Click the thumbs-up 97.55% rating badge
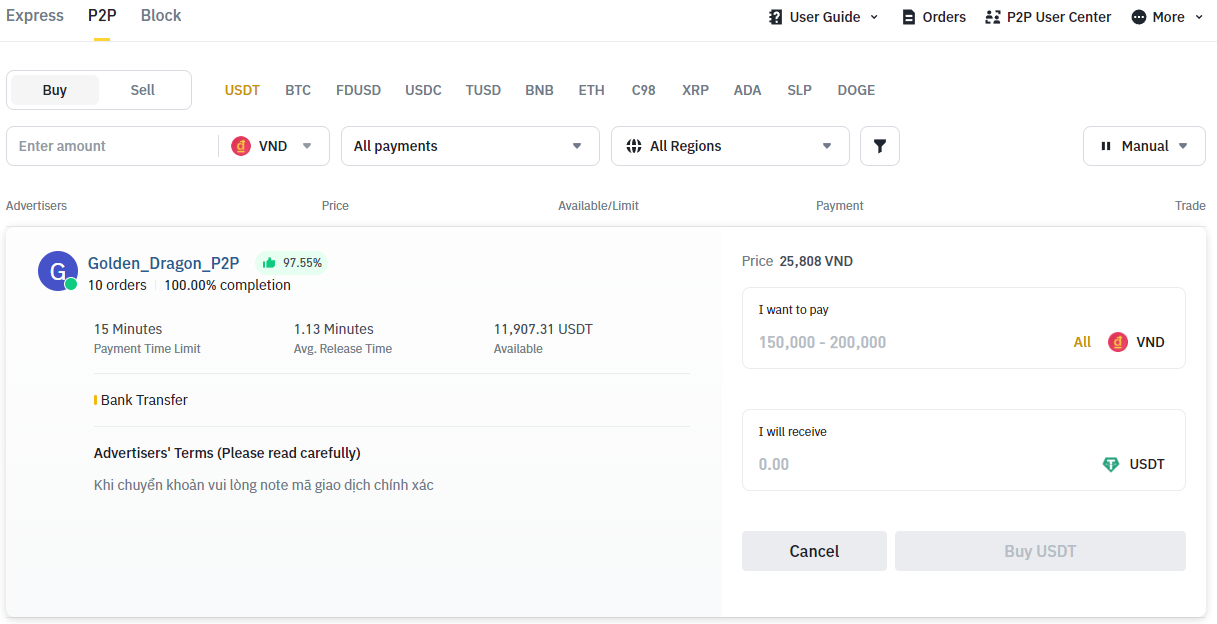Image resolution: width=1217 pixels, height=624 pixels. tap(292, 263)
